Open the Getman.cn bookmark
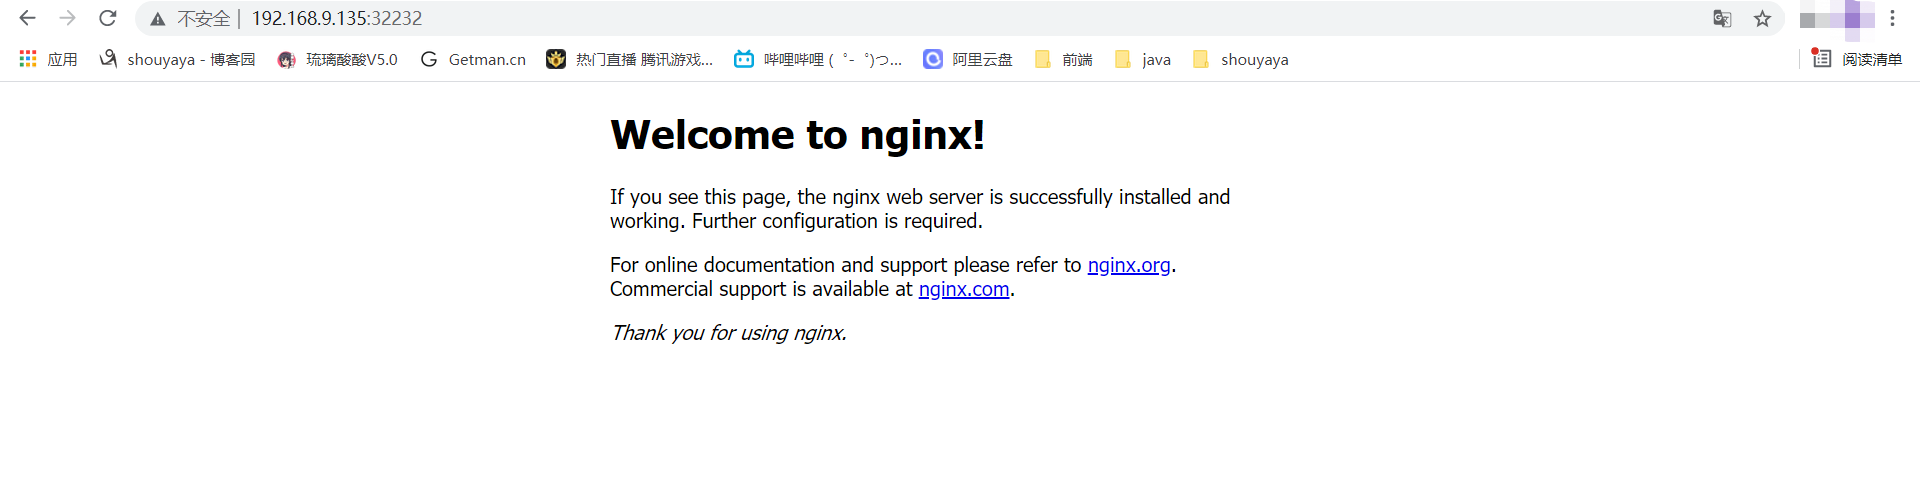Screen dimensions: 1920x482 473,59
